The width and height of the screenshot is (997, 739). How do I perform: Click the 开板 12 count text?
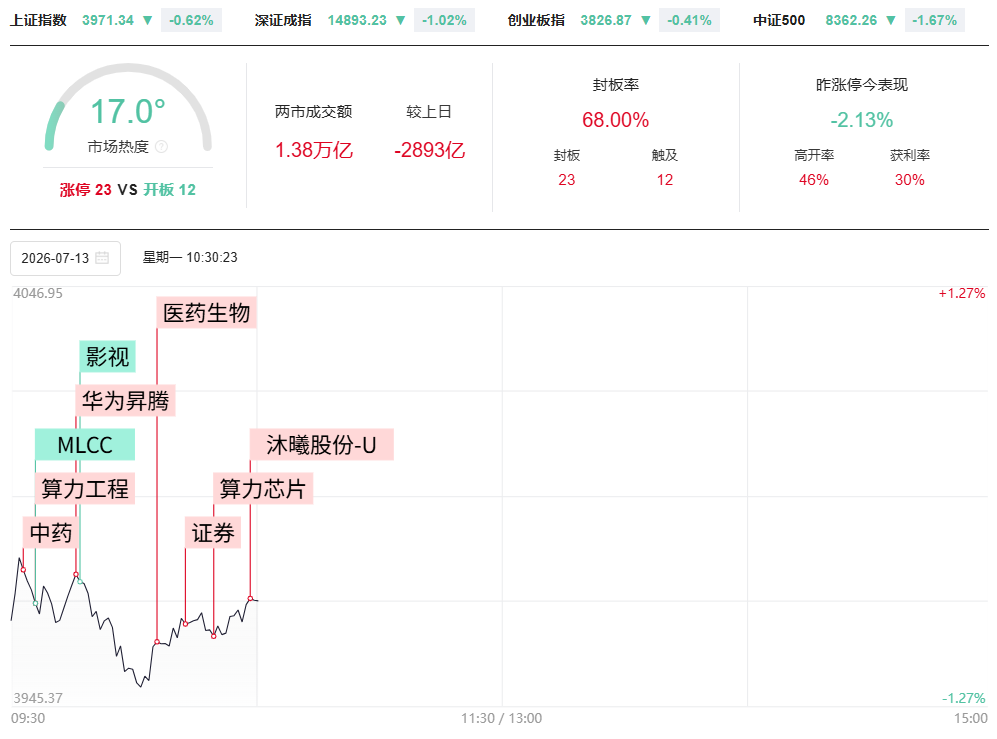click(170, 190)
